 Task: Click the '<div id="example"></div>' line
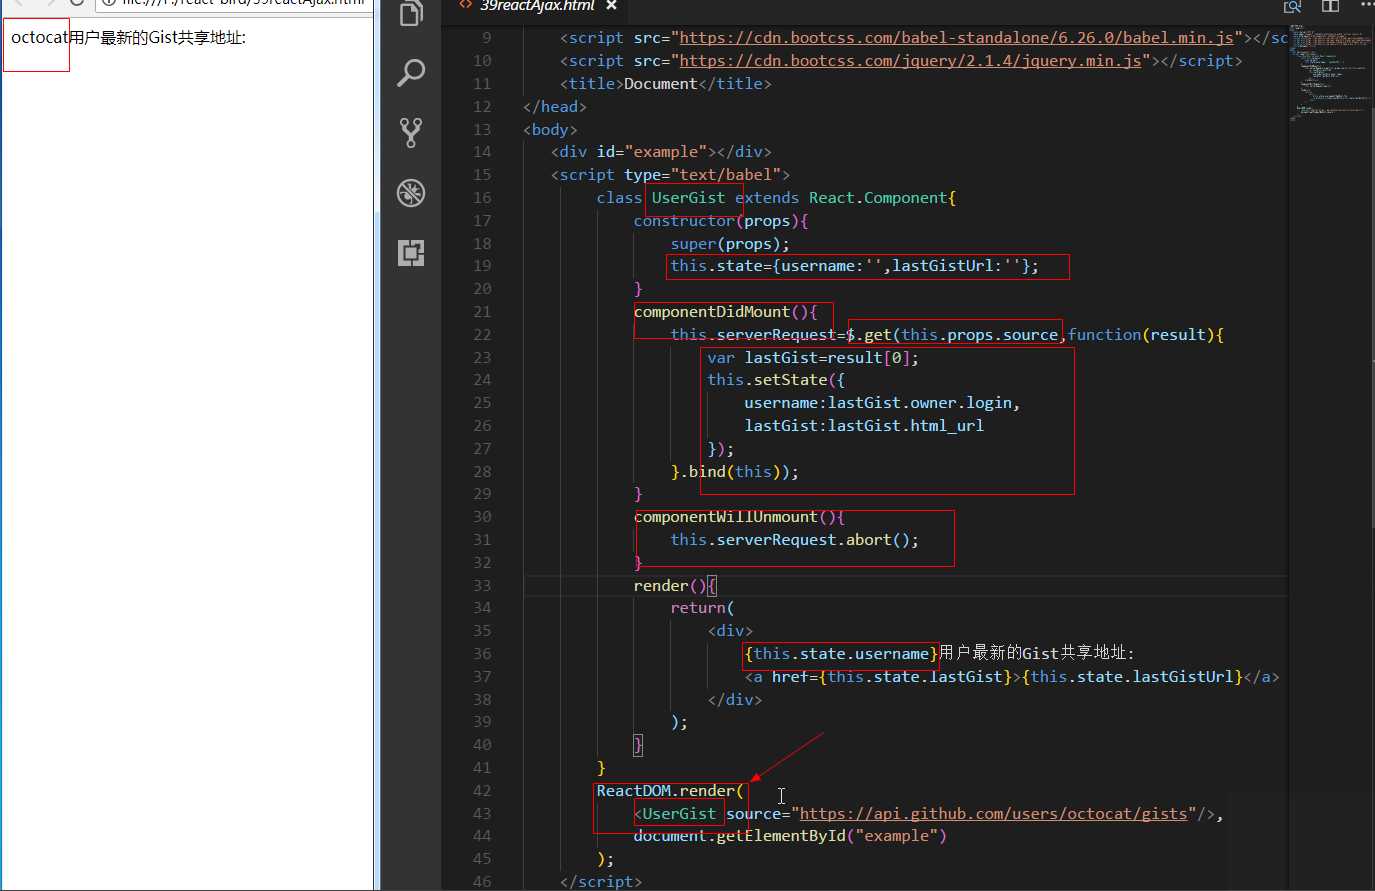[661, 152]
